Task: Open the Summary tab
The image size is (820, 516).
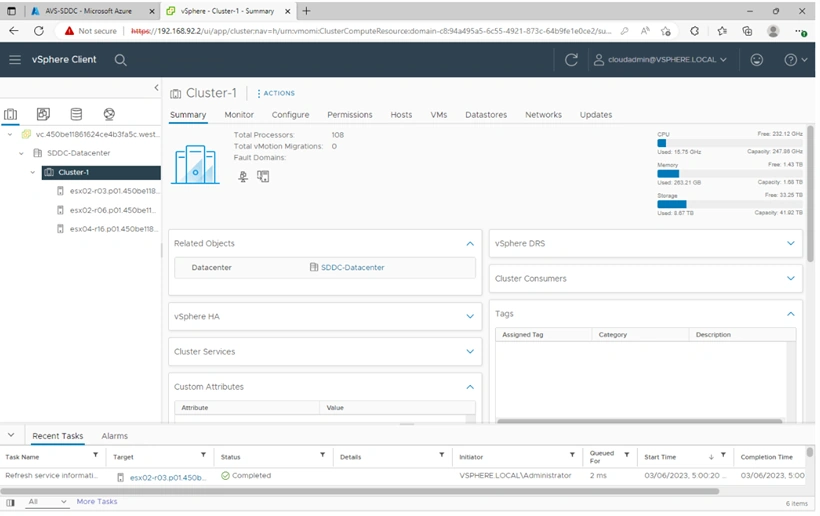Action: (x=188, y=114)
